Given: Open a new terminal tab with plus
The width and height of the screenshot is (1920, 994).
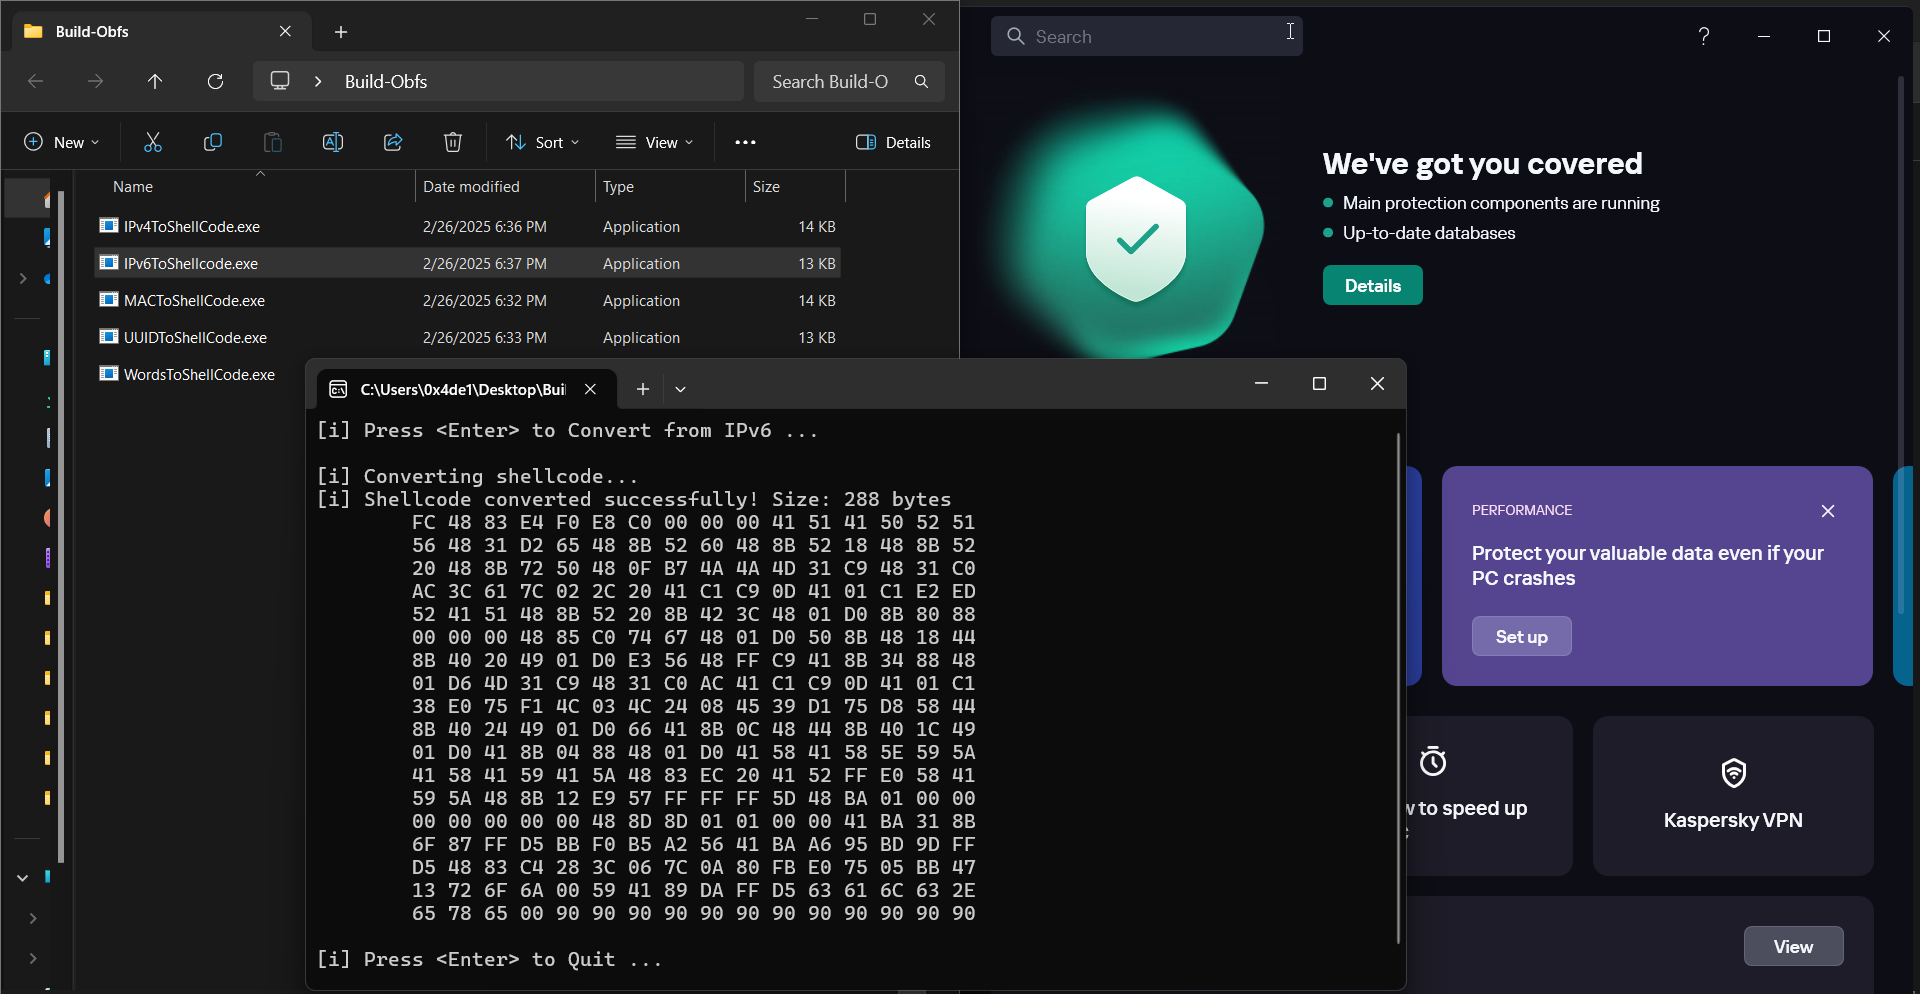Looking at the screenshot, I should pos(643,389).
